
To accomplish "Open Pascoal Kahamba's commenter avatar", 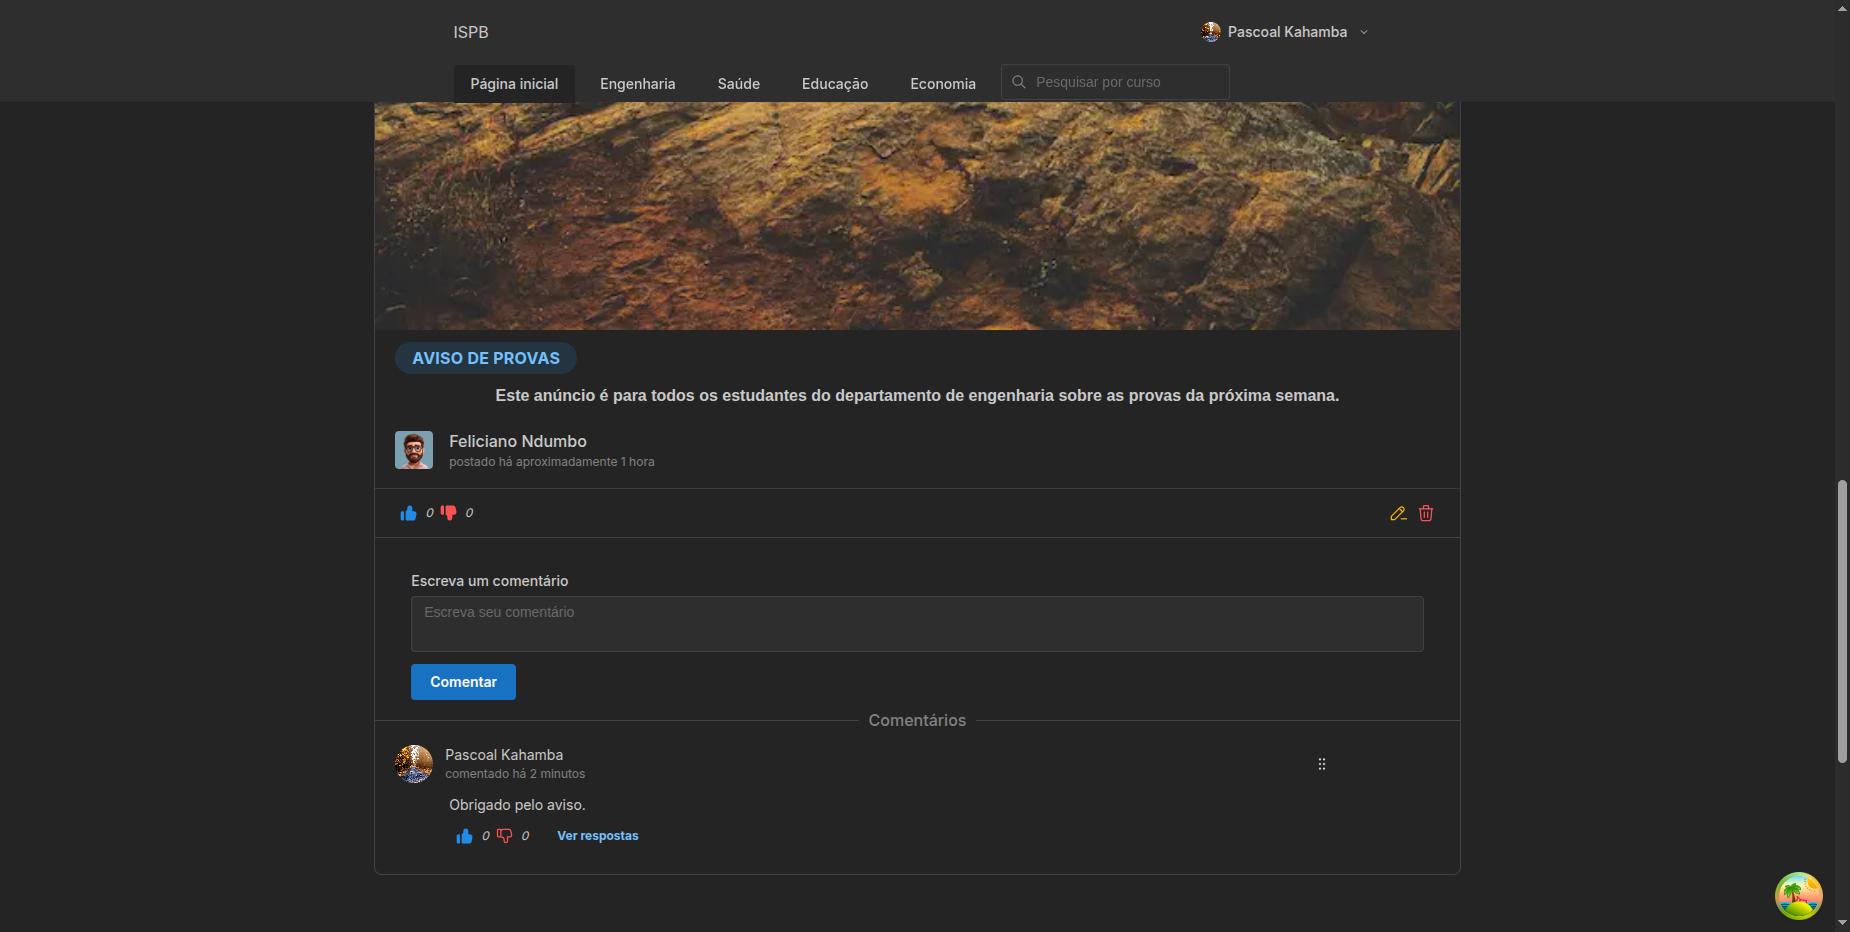I will [414, 764].
